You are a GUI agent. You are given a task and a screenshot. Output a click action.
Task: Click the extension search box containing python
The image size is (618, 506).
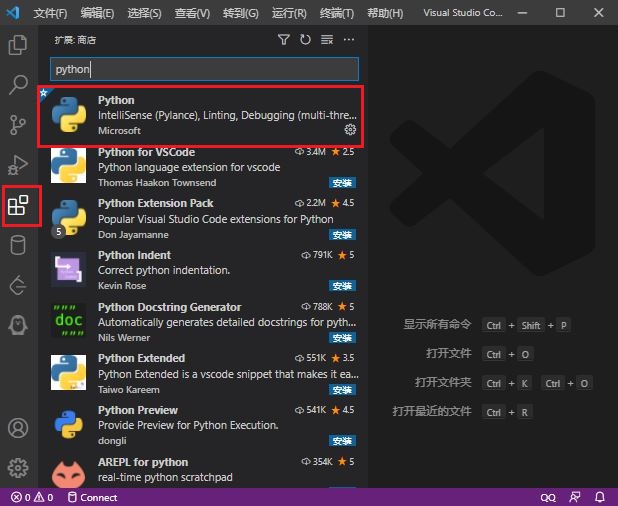pyautogui.click(x=204, y=69)
